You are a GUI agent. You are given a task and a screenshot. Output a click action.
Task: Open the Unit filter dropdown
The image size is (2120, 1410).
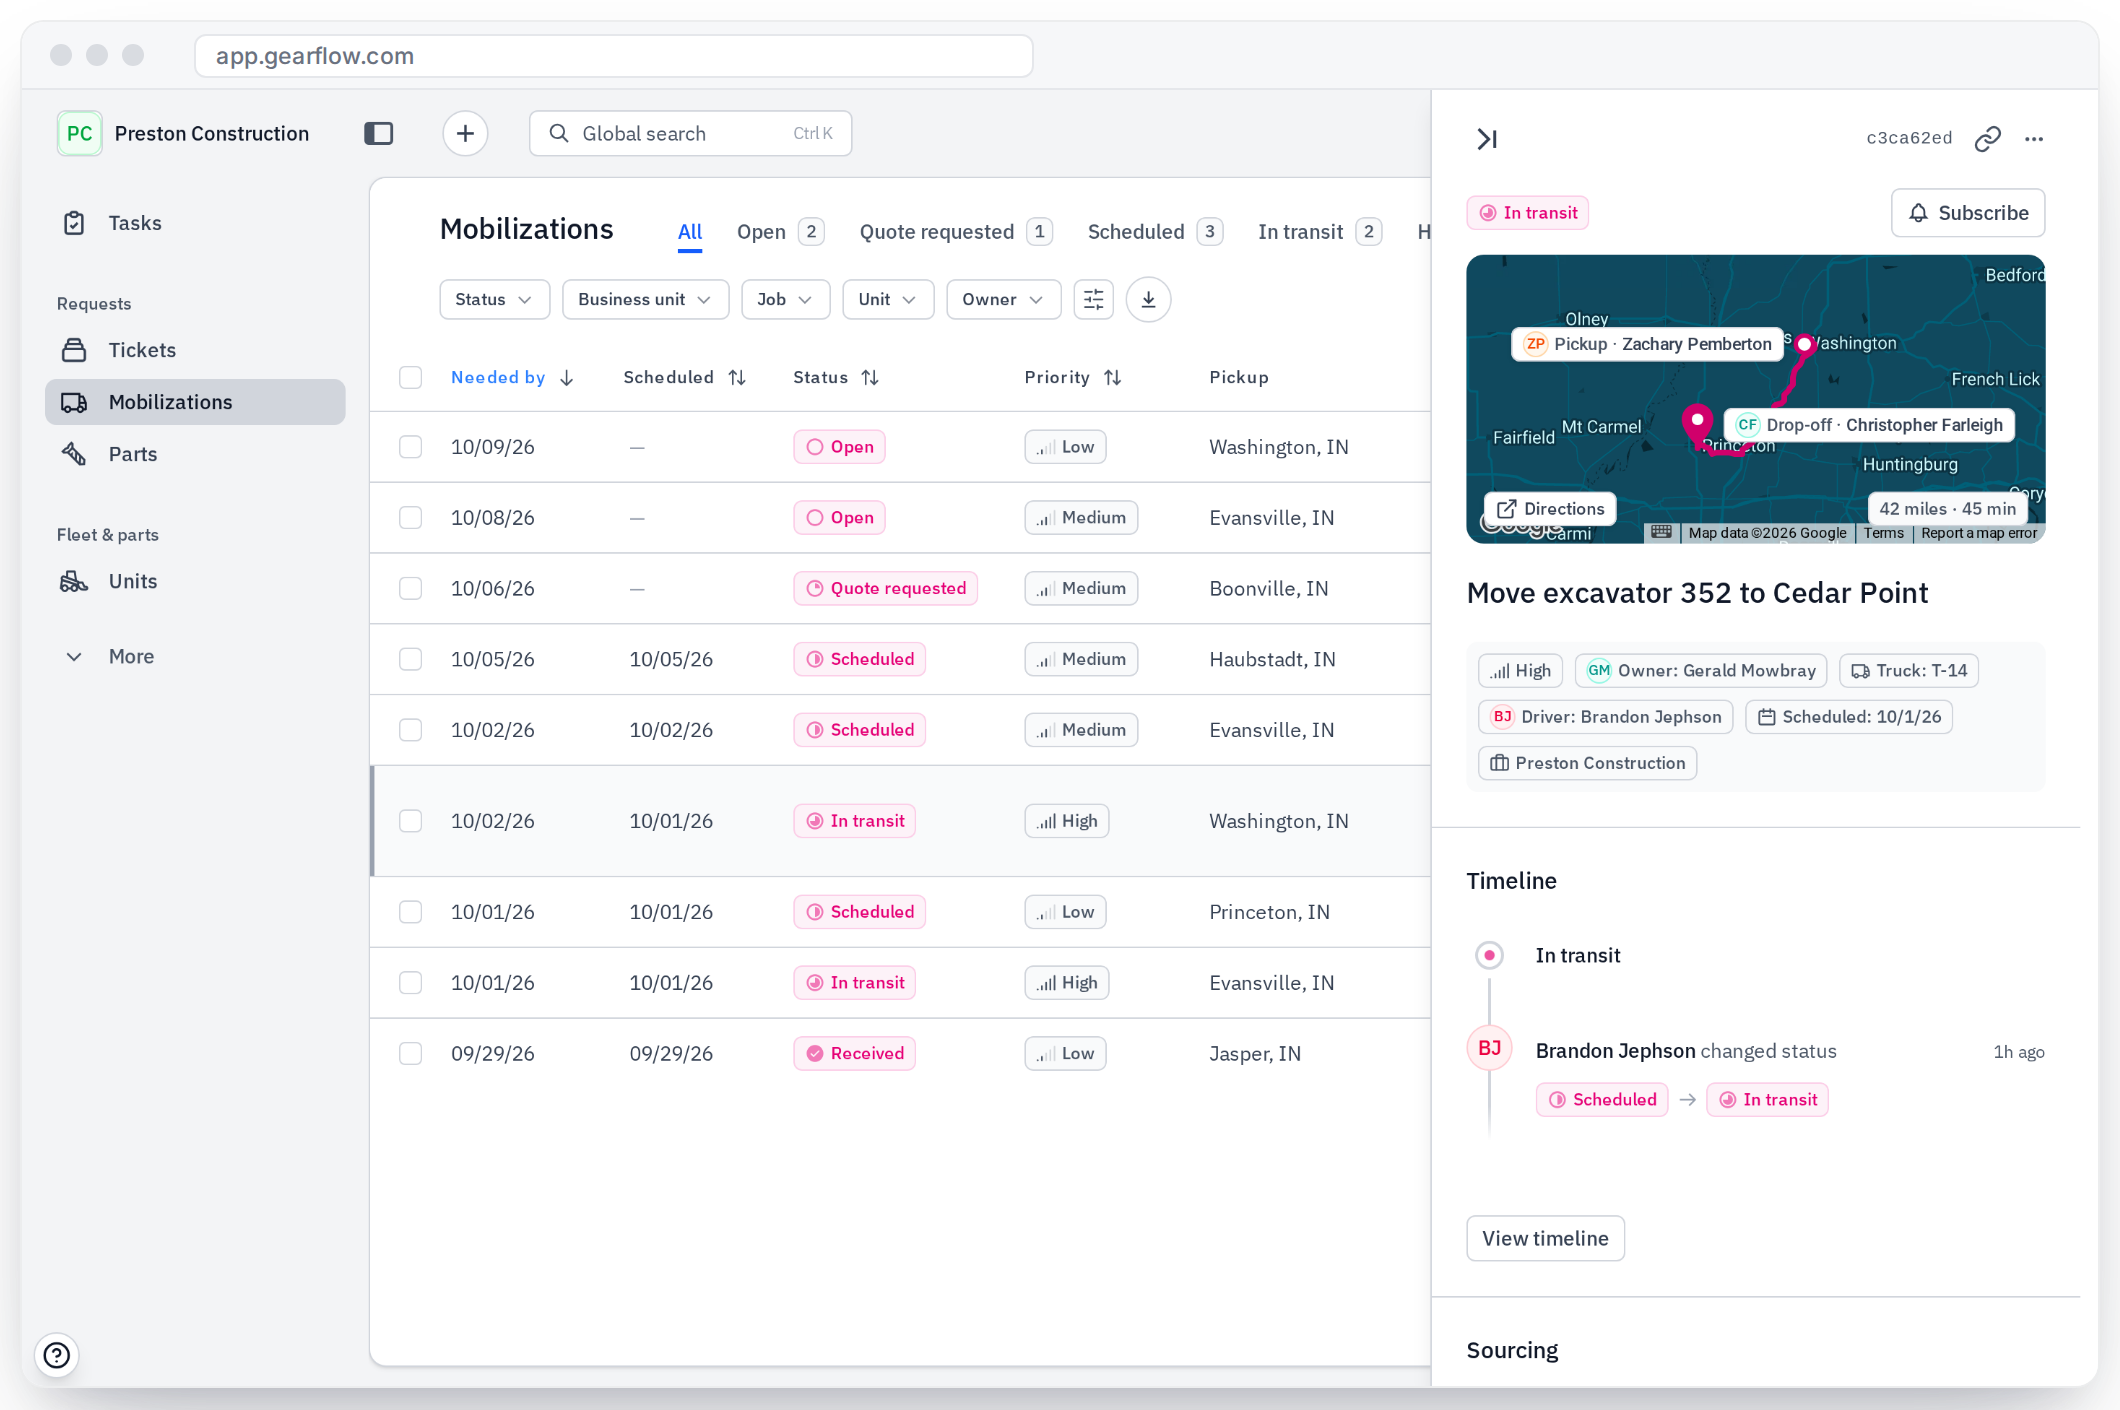[x=888, y=299]
